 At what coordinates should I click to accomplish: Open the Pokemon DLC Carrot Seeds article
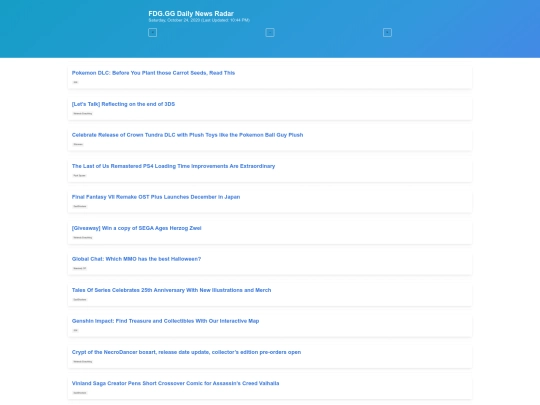click(153, 73)
